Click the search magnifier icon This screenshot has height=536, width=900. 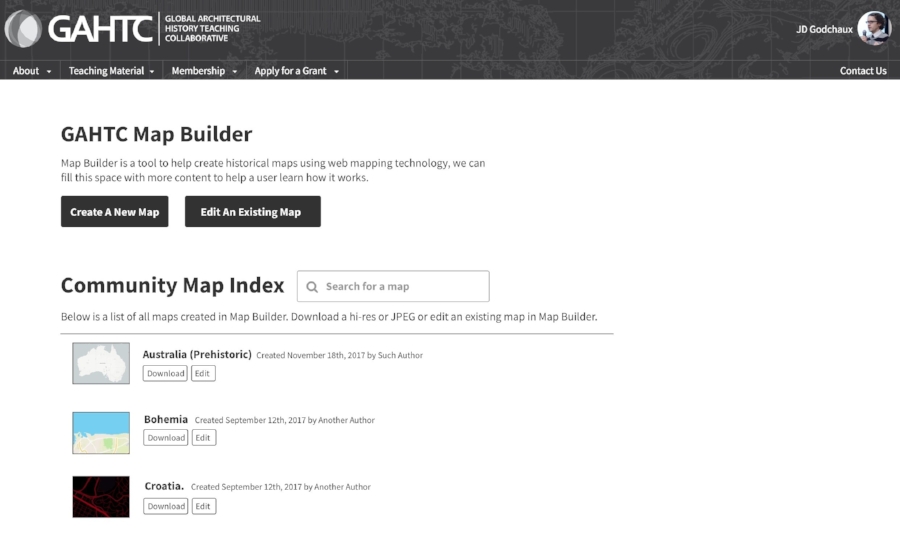point(312,287)
